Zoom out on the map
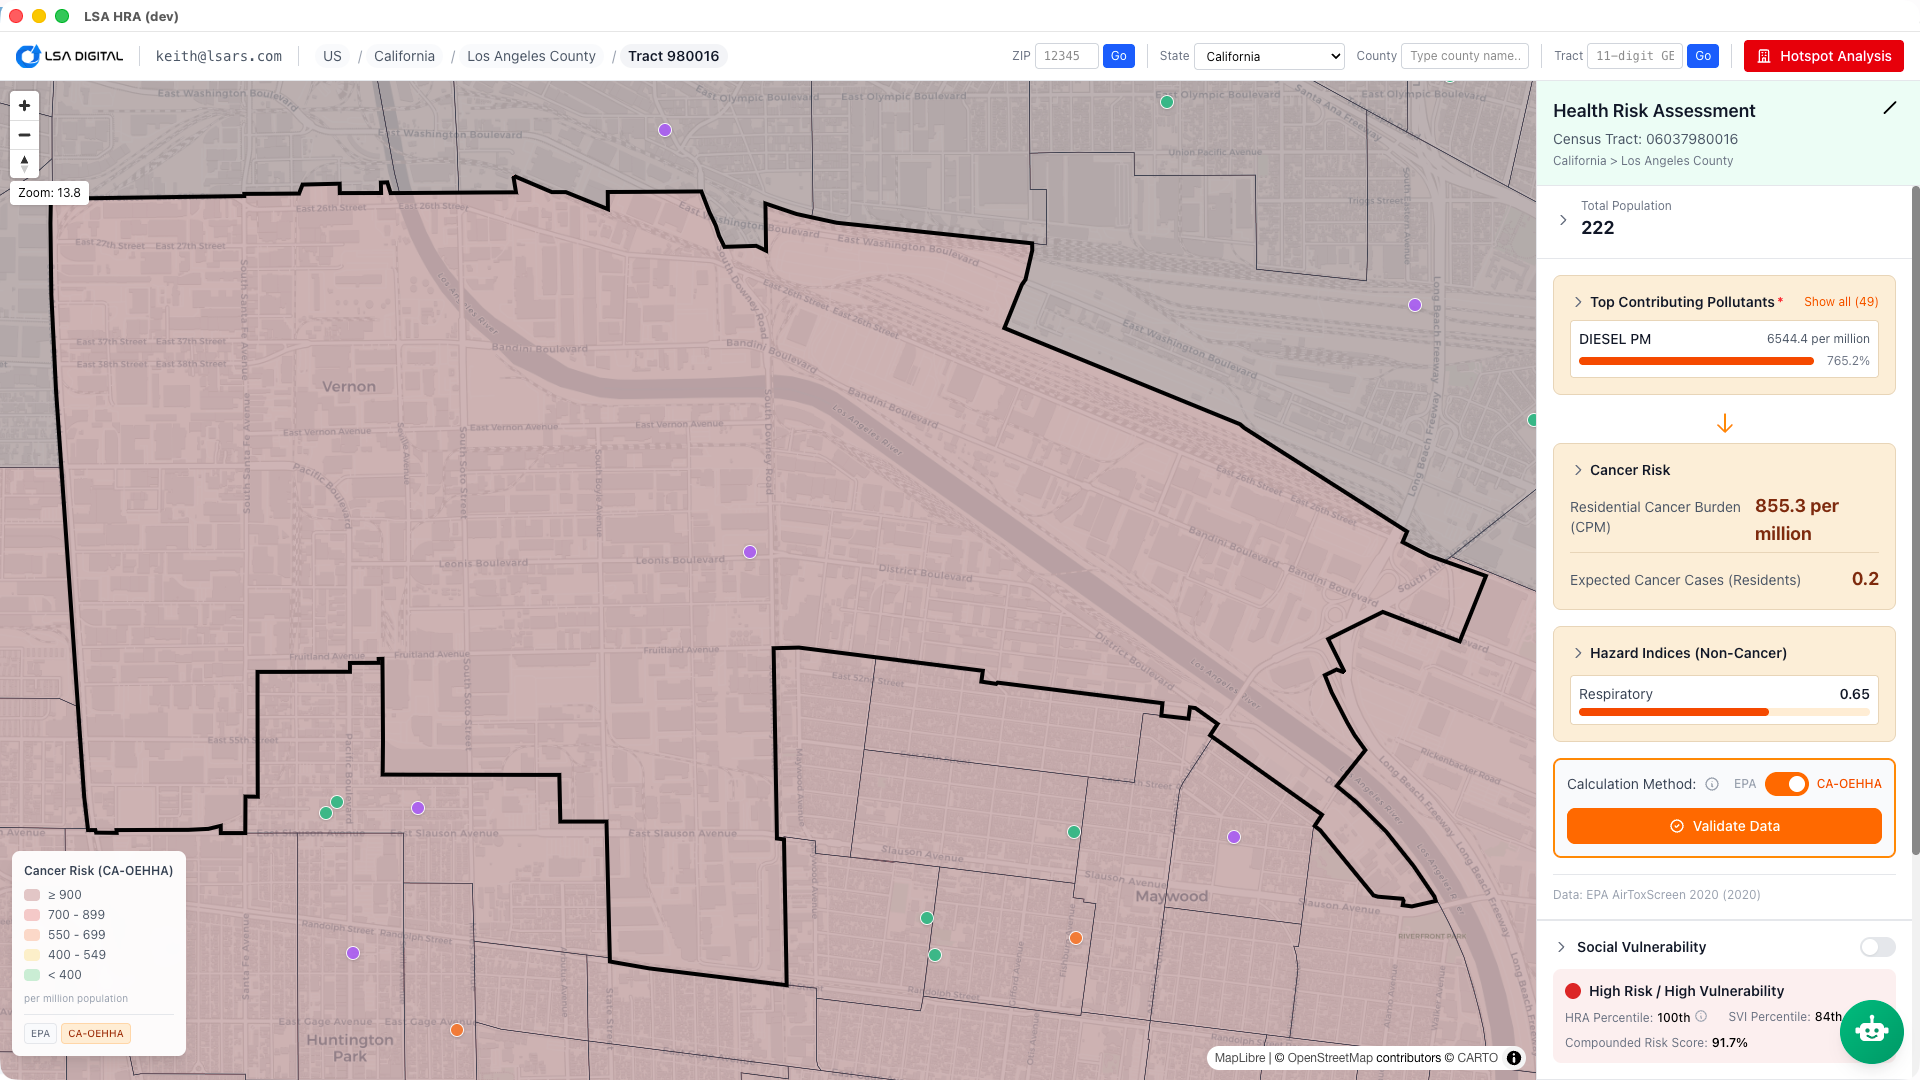1920x1080 pixels. coord(24,135)
